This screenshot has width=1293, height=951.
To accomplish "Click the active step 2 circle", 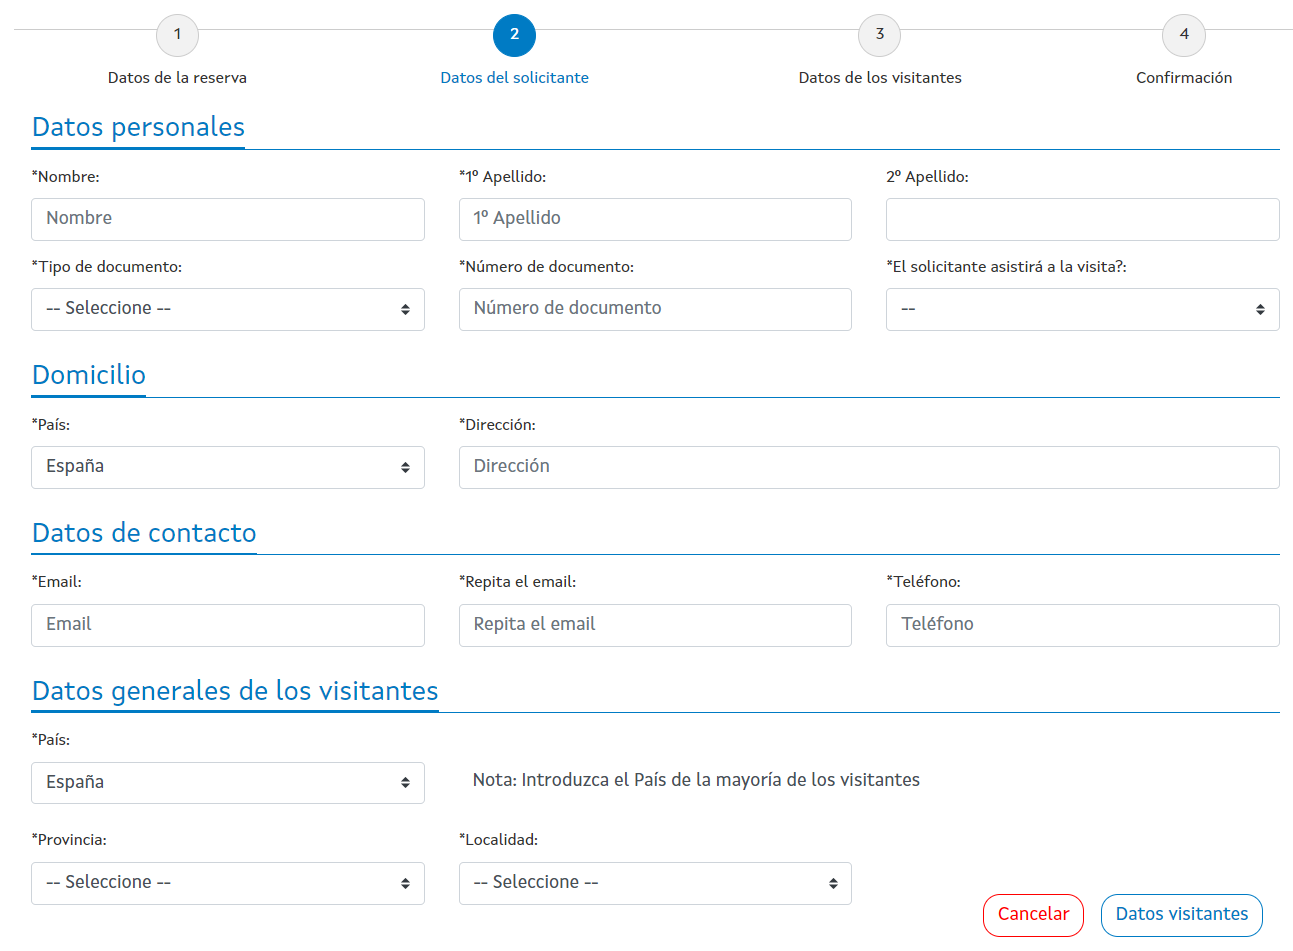I will 514,35.
